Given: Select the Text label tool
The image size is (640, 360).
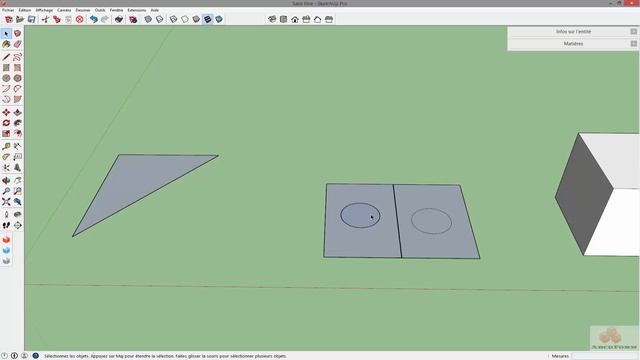Looking at the screenshot, I should click(x=17, y=157).
